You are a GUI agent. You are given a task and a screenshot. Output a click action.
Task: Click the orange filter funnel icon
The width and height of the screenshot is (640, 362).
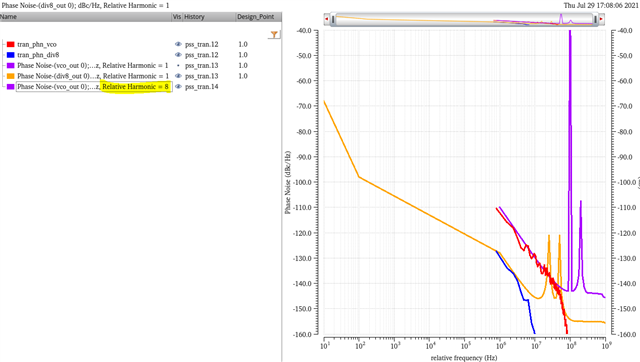point(274,35)
